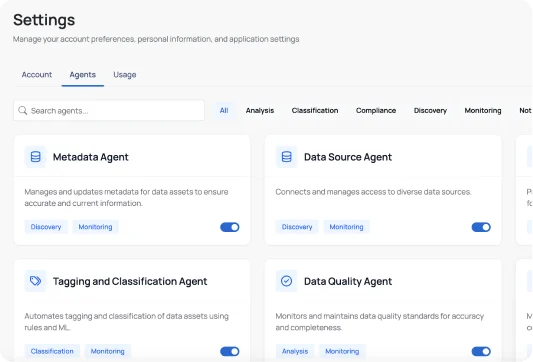This screenshot has height=362, width=533.
Task: Open the Tagging and Classification Agent title
Action: pyautogui.click(x=130, y=281)
